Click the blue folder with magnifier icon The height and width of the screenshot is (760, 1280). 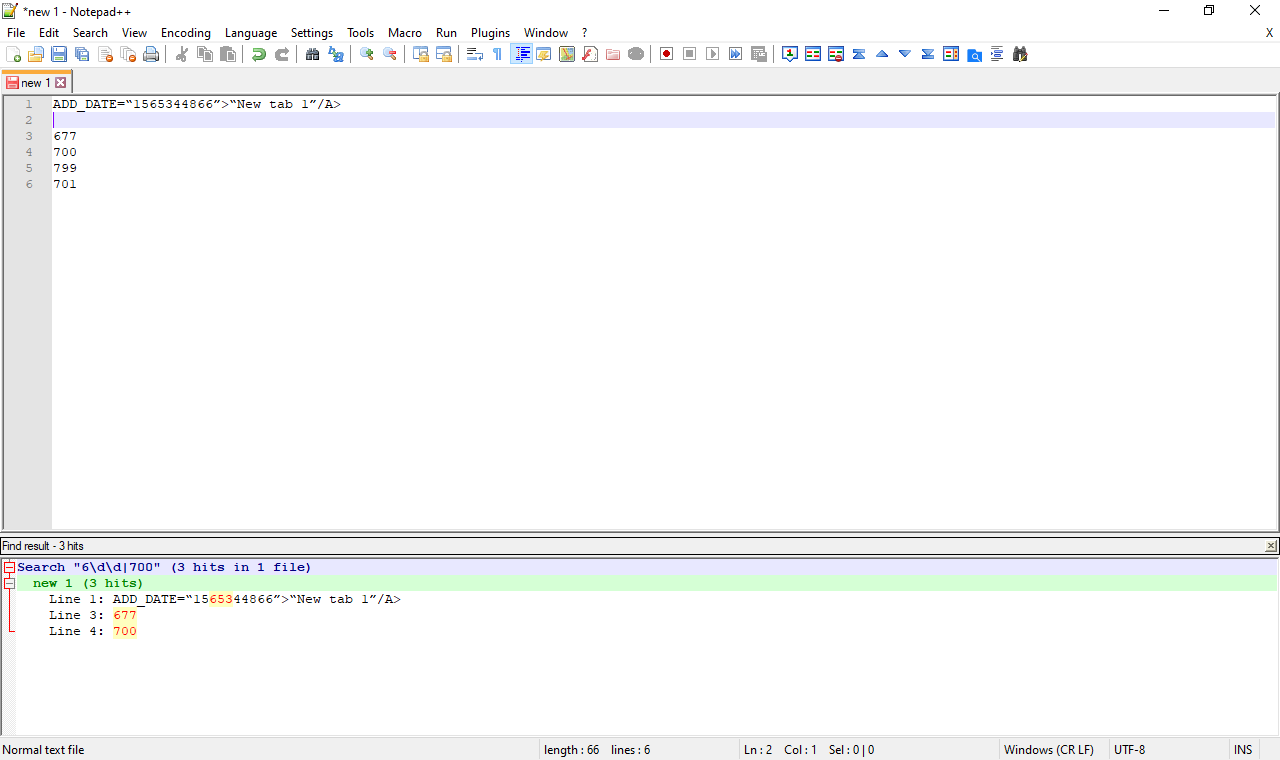coord(974,54)
